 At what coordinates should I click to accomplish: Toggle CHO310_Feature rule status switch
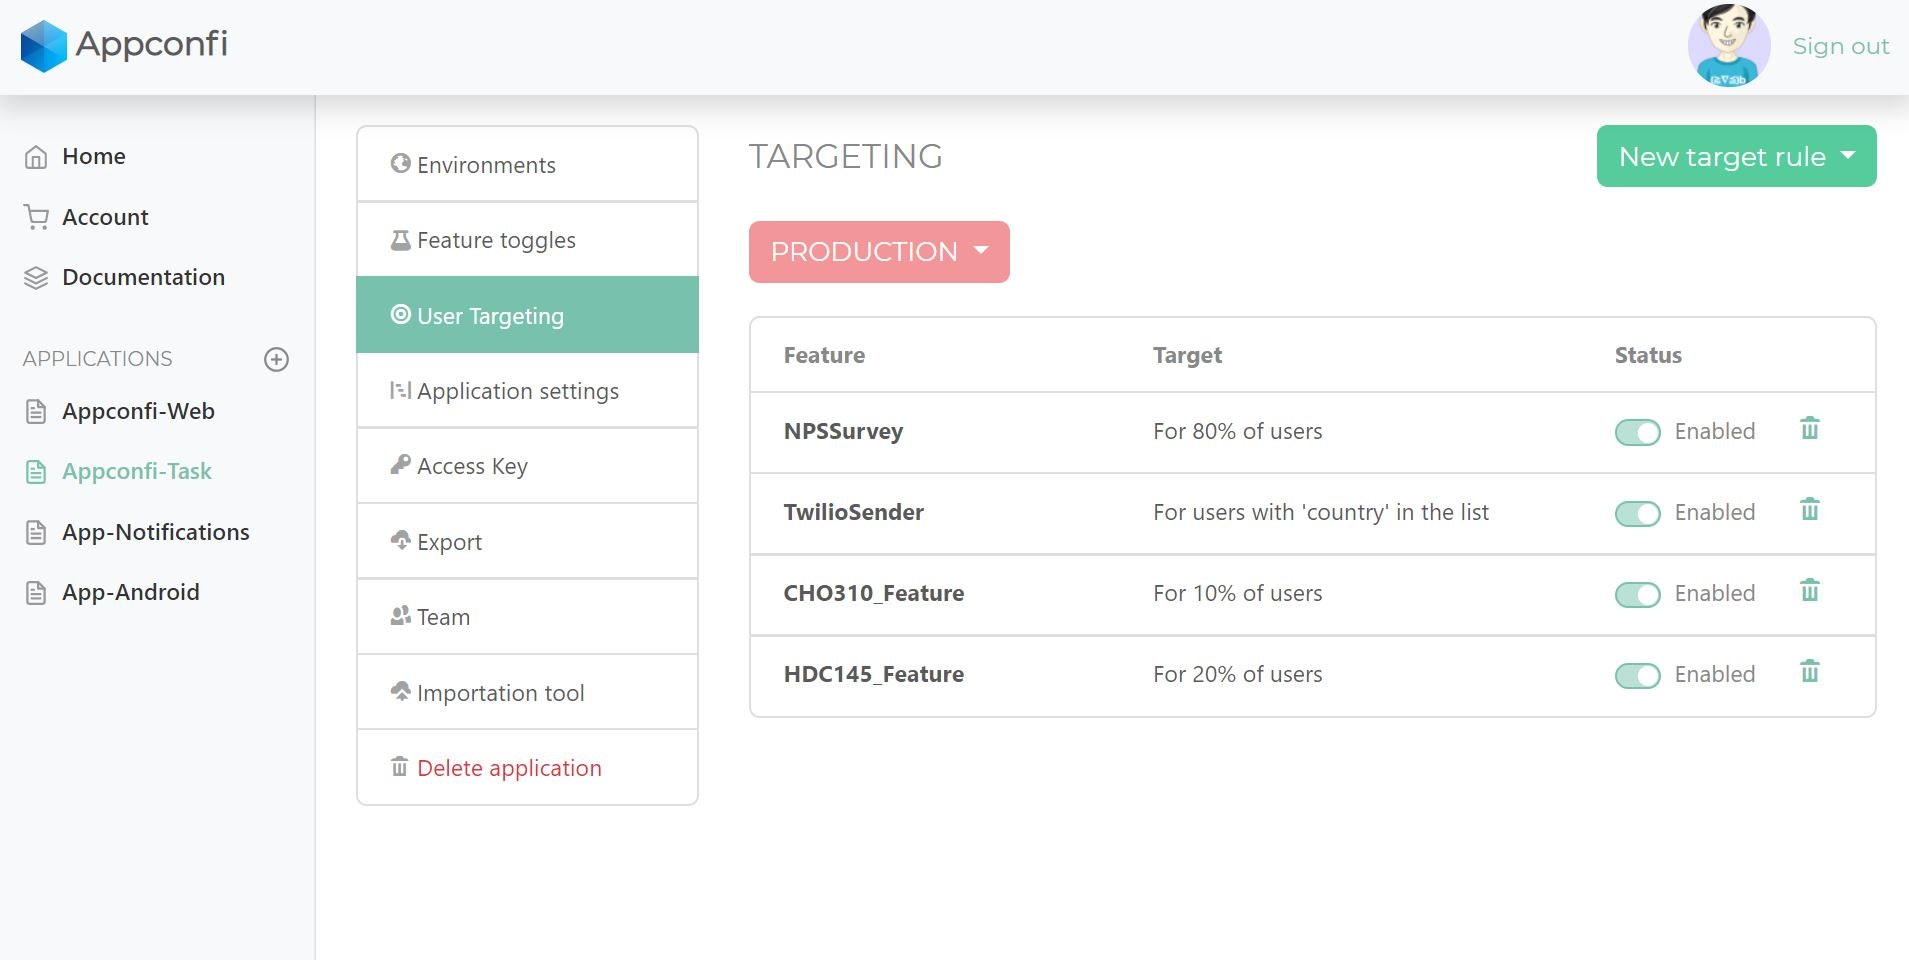coord(1637,594)
